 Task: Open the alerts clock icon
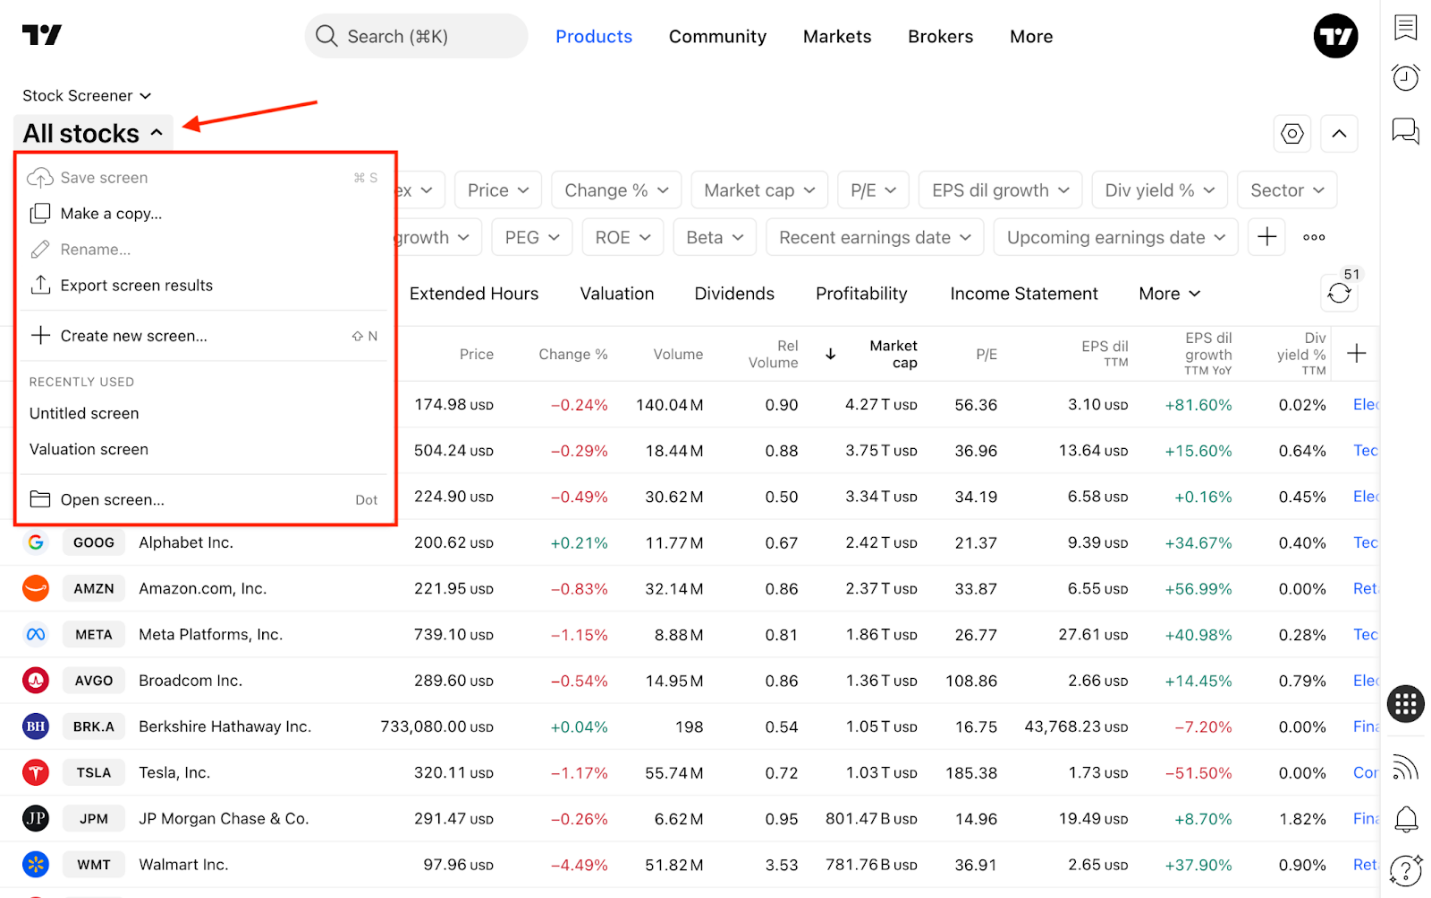[1405, 78]
